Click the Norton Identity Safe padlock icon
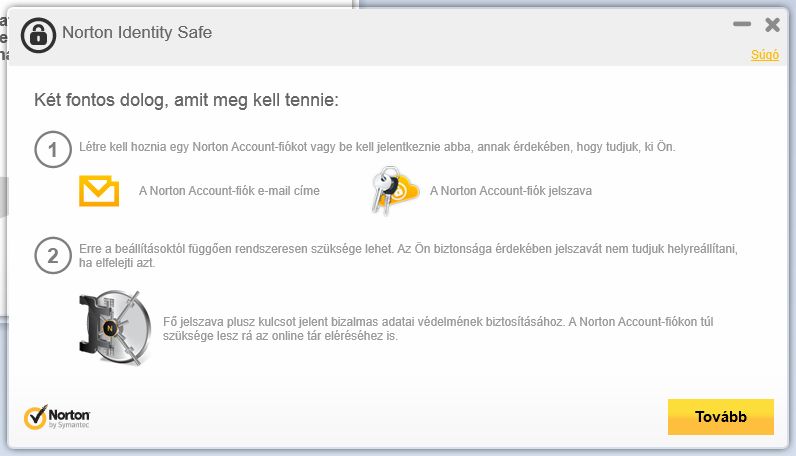Screen dimensions: 796x456 [38, 35]
